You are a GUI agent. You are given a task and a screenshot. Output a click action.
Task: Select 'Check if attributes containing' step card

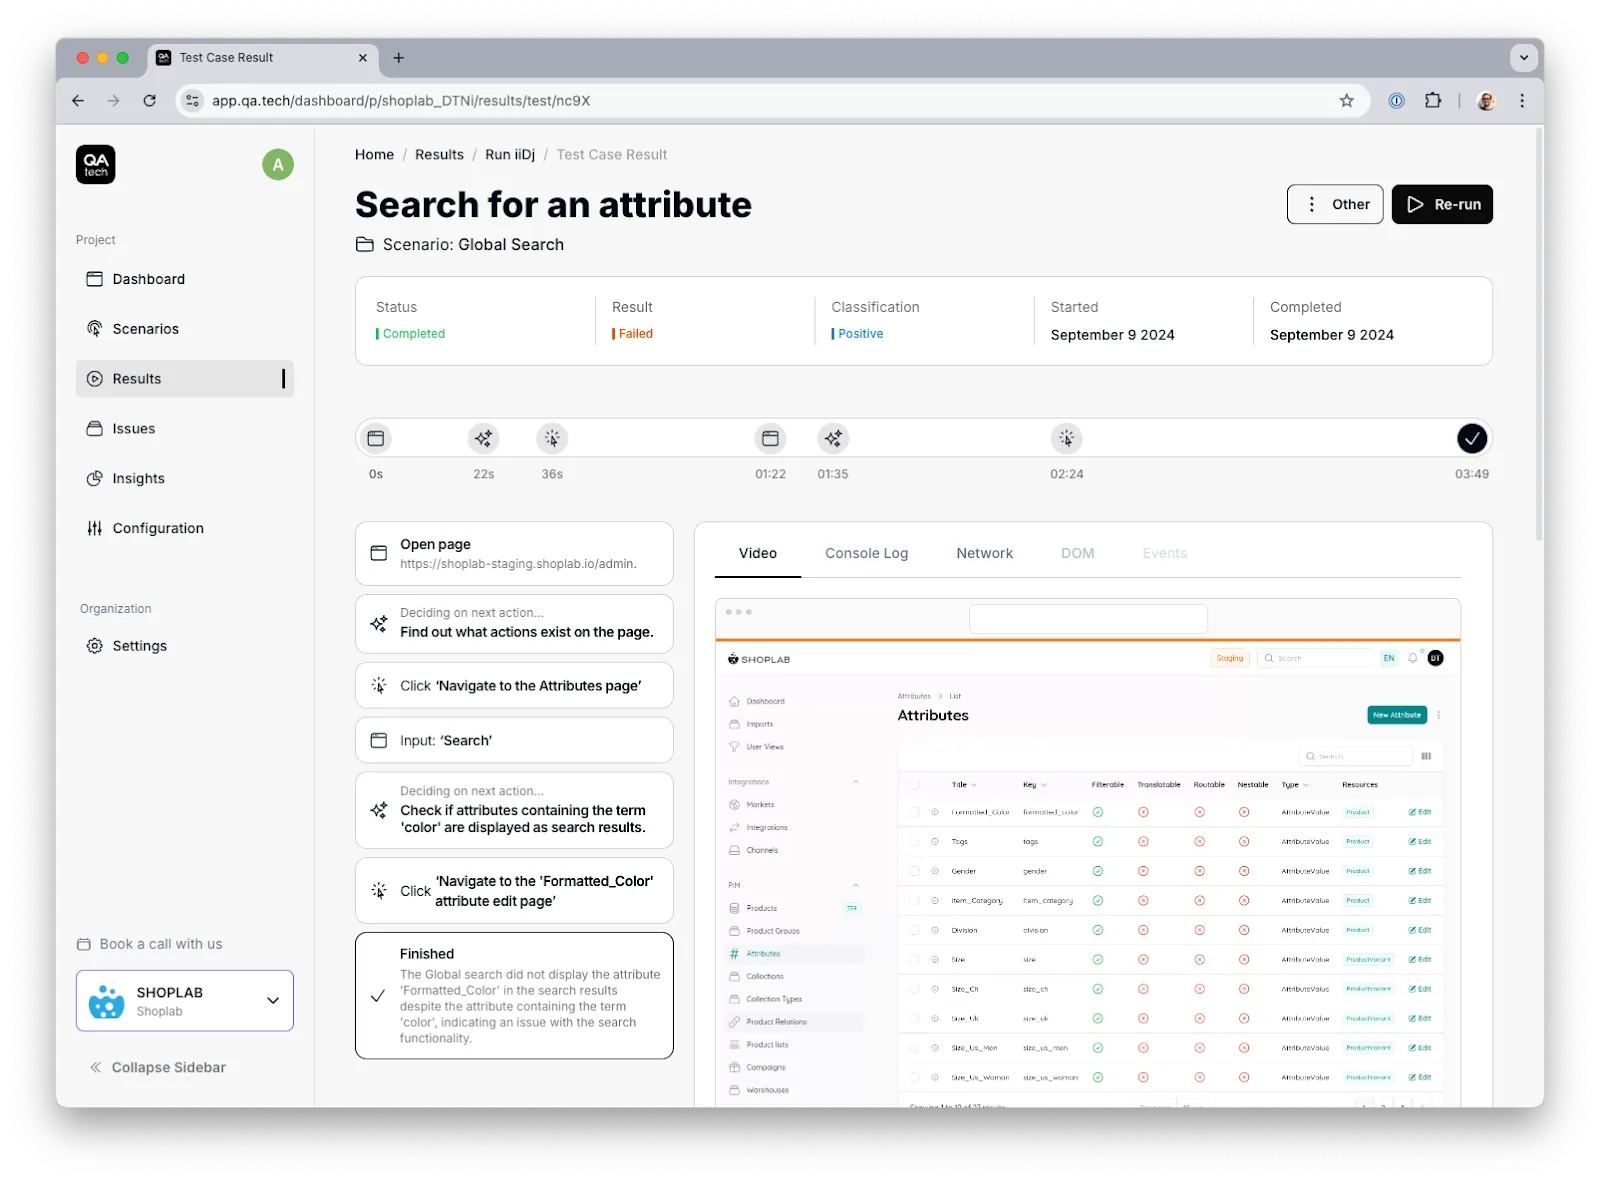click(x=514, y=810)
